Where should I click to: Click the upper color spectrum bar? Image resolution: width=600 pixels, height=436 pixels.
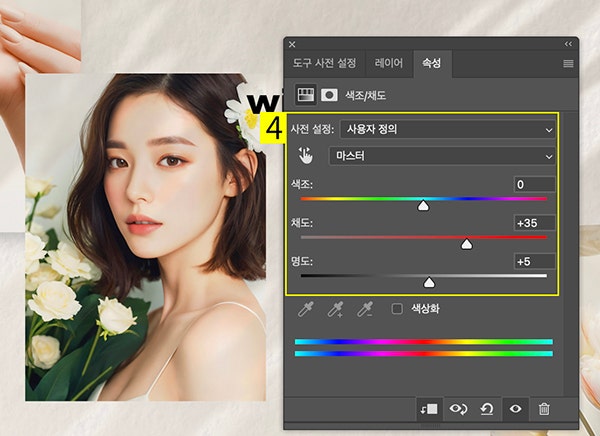click(x=424, y=342)
